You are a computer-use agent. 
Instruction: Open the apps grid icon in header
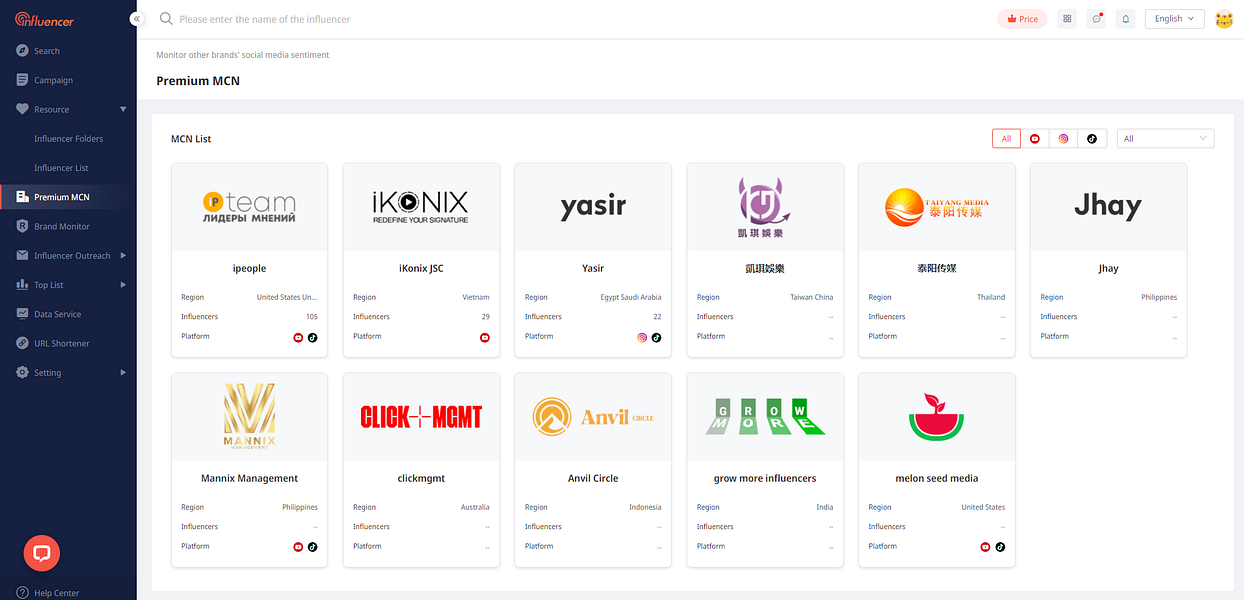pos(1067,19)
